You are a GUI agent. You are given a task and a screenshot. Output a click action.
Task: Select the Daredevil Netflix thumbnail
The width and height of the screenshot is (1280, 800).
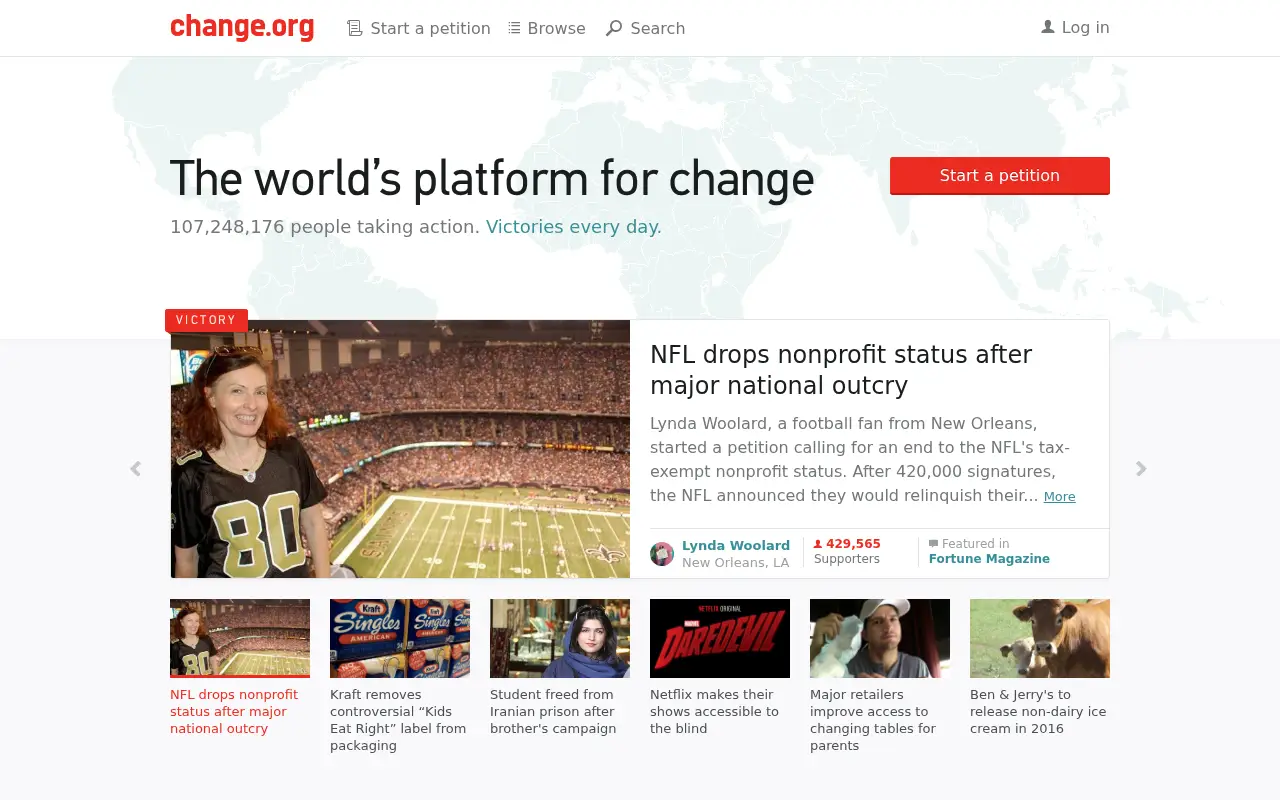(x=720, y=638)
